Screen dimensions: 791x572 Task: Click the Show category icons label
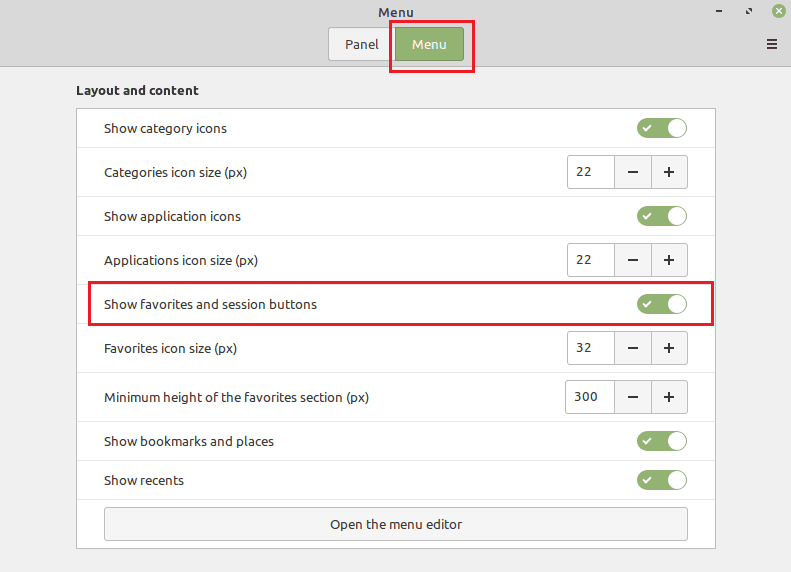pos(165,129)
